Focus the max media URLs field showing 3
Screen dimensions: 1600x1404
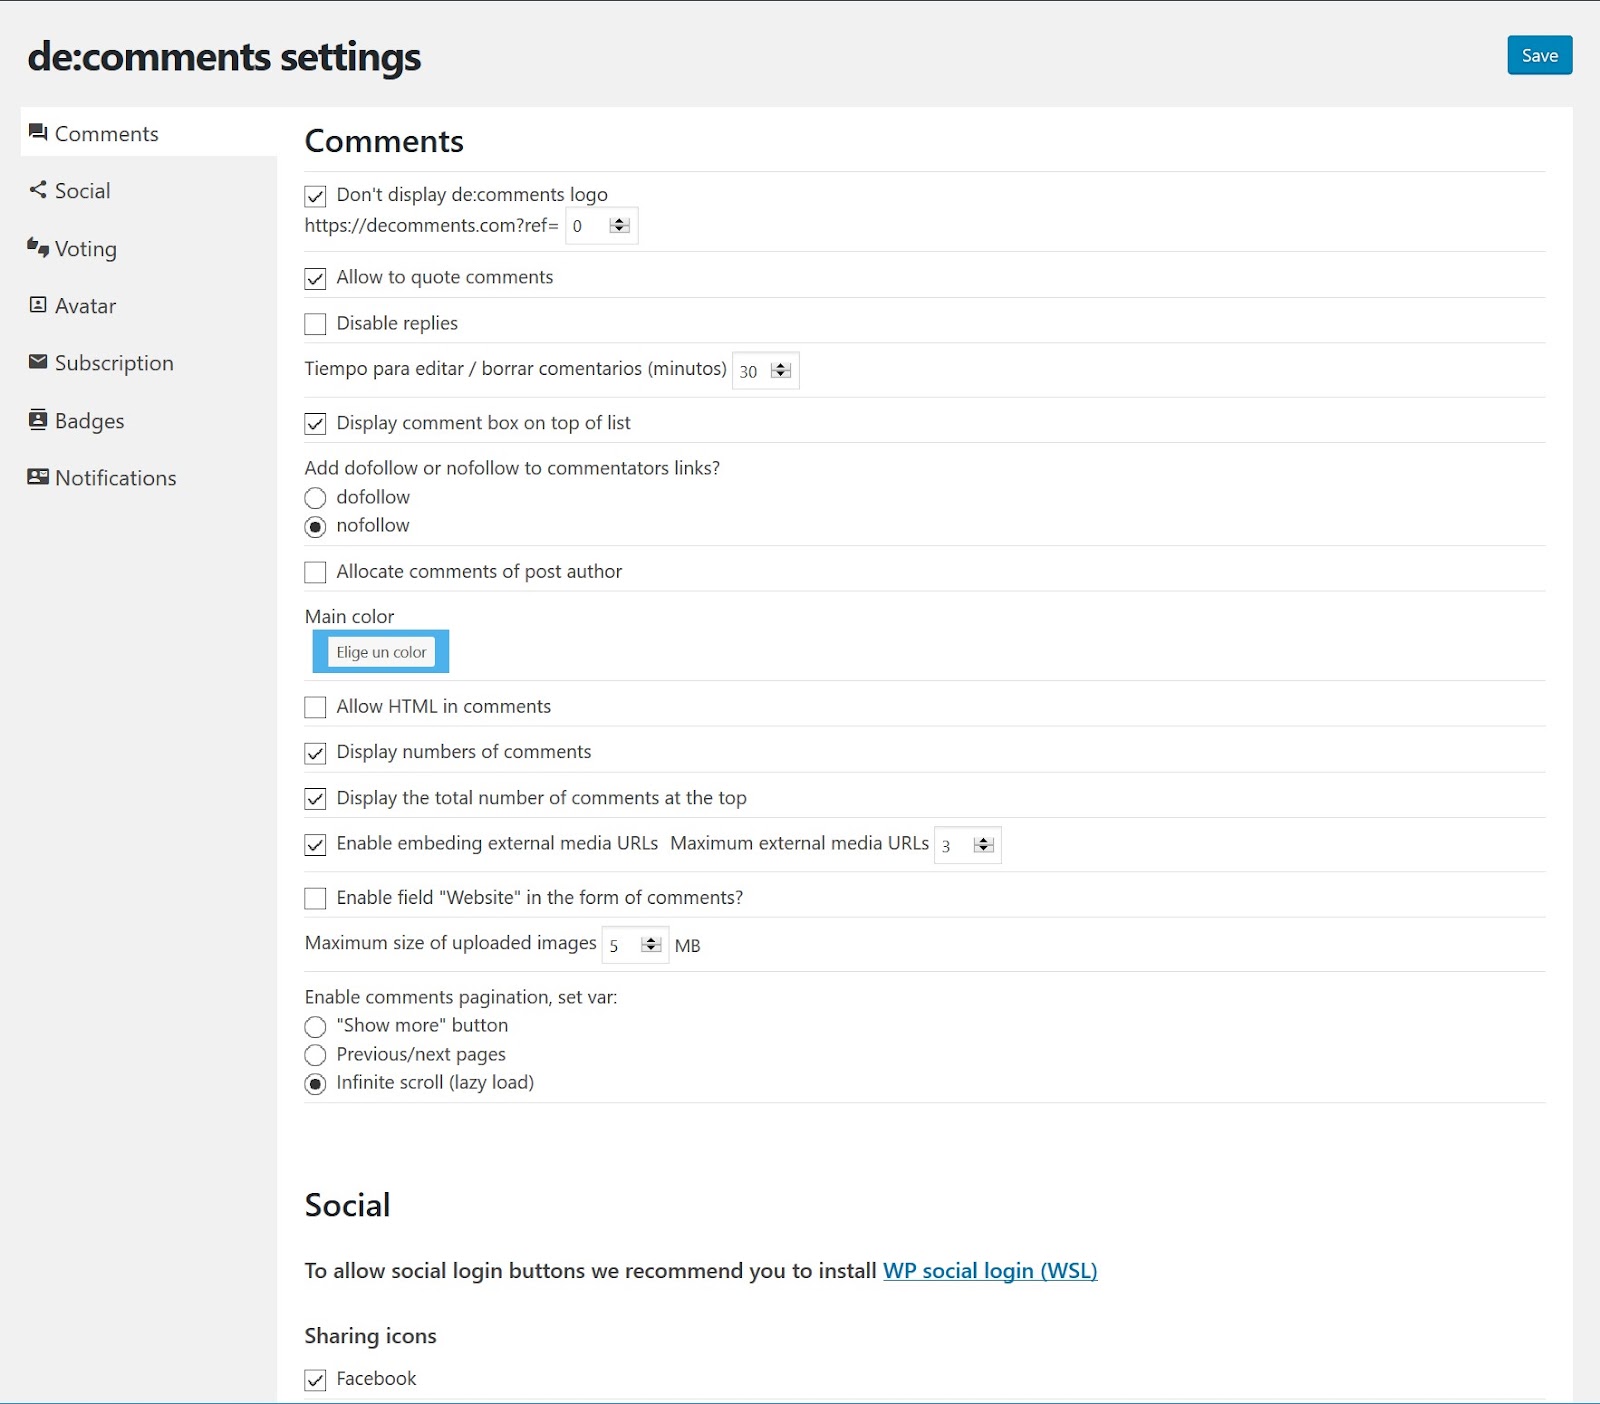(x=967, y=845)
